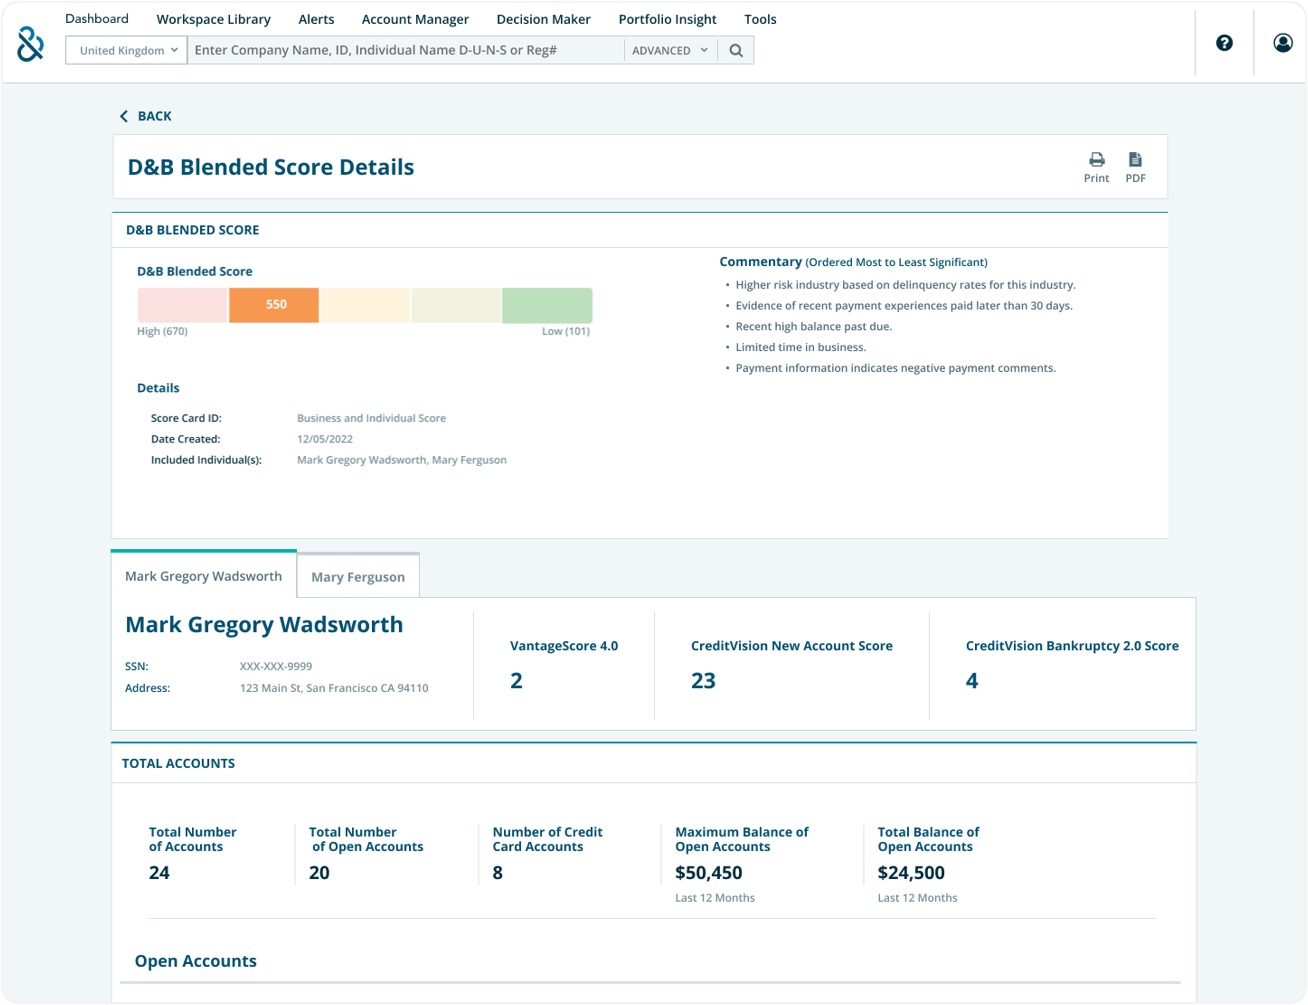The height and width of the screenshot is (1005, 1308).
Task: Click the D&B ampersand logo
Action: (31, 43)
